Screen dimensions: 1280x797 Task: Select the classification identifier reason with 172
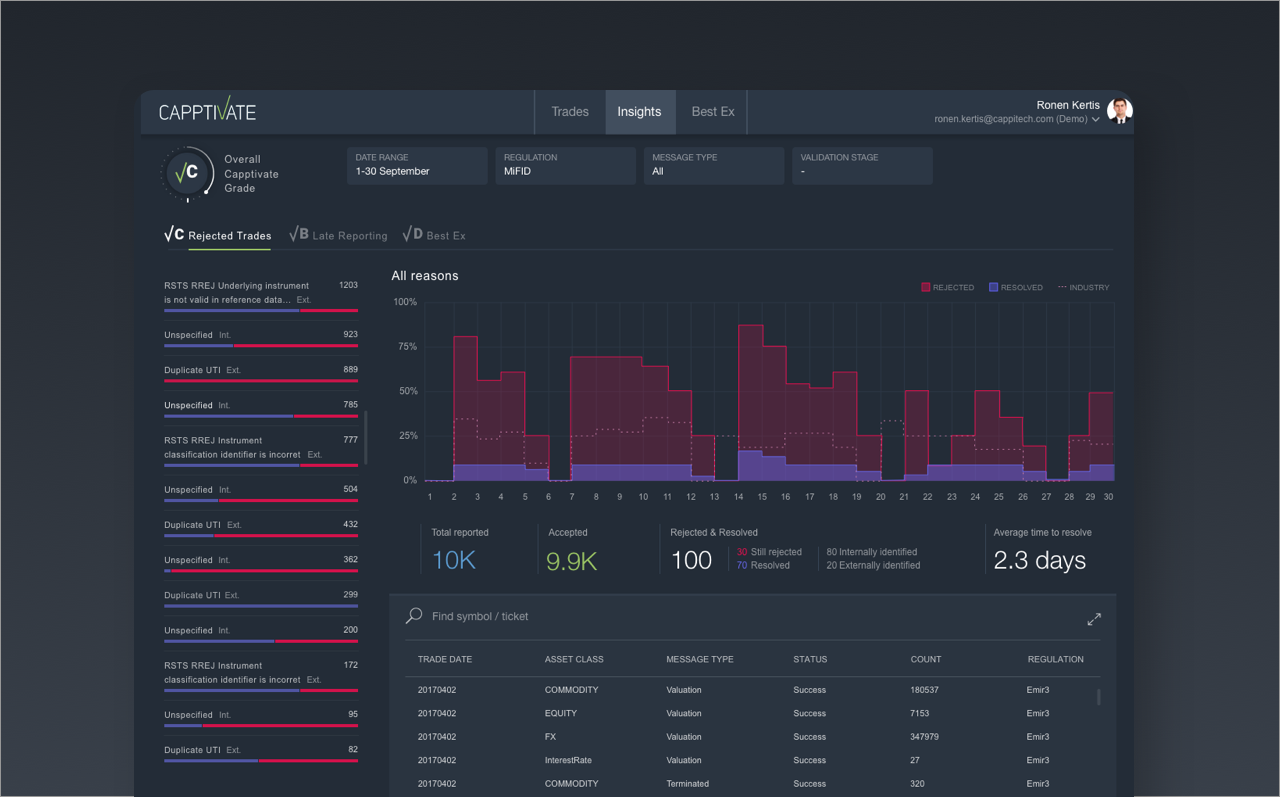pos(261,675)
